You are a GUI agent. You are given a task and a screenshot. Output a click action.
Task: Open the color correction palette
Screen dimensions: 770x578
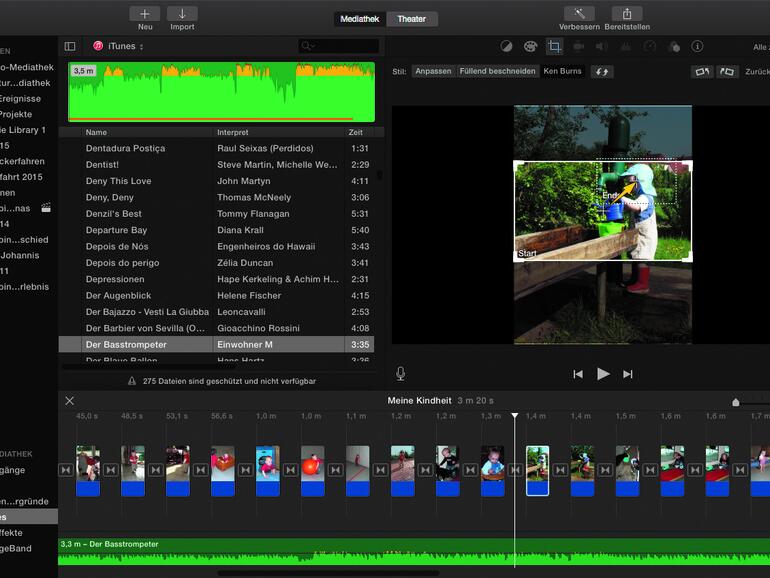(x=530, y=46)
